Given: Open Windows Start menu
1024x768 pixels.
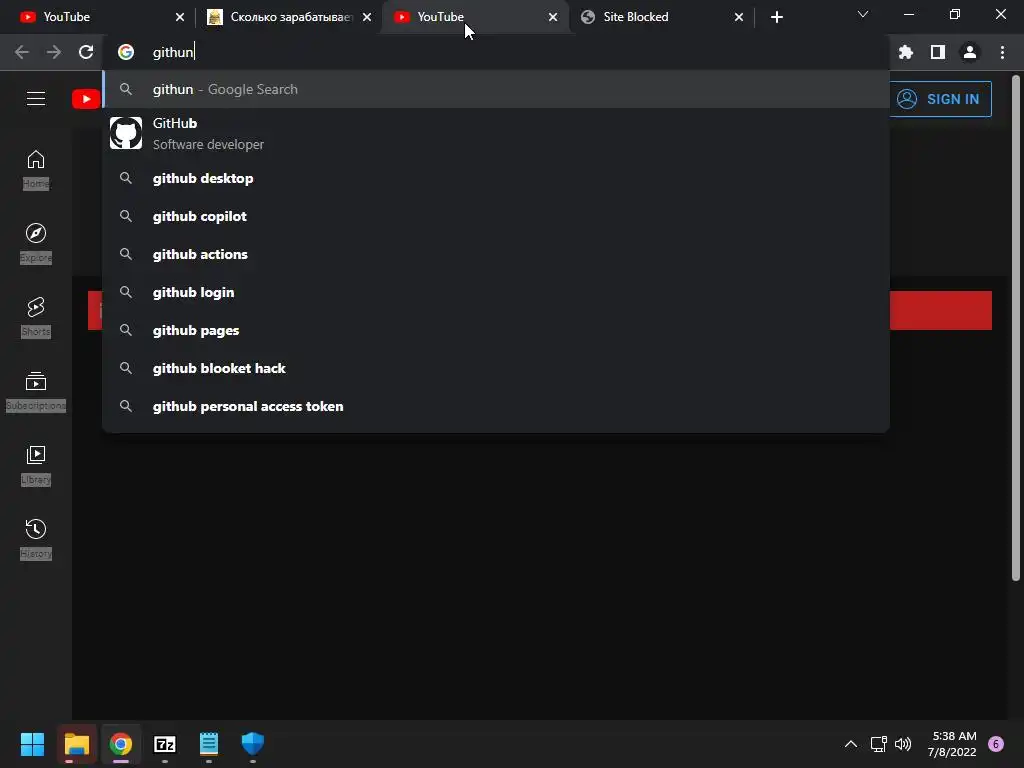Looking at the screenshot, I should pyautogui.click(x=32, y=744).
